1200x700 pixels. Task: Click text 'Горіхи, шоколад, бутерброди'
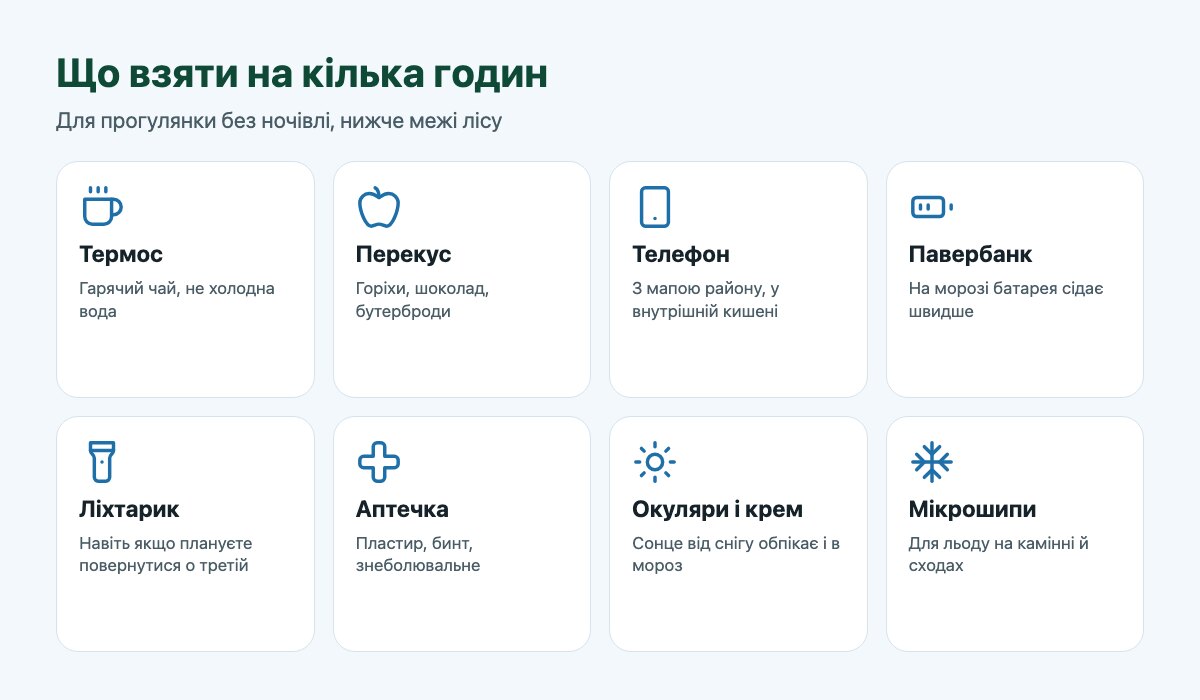[422, 300]
